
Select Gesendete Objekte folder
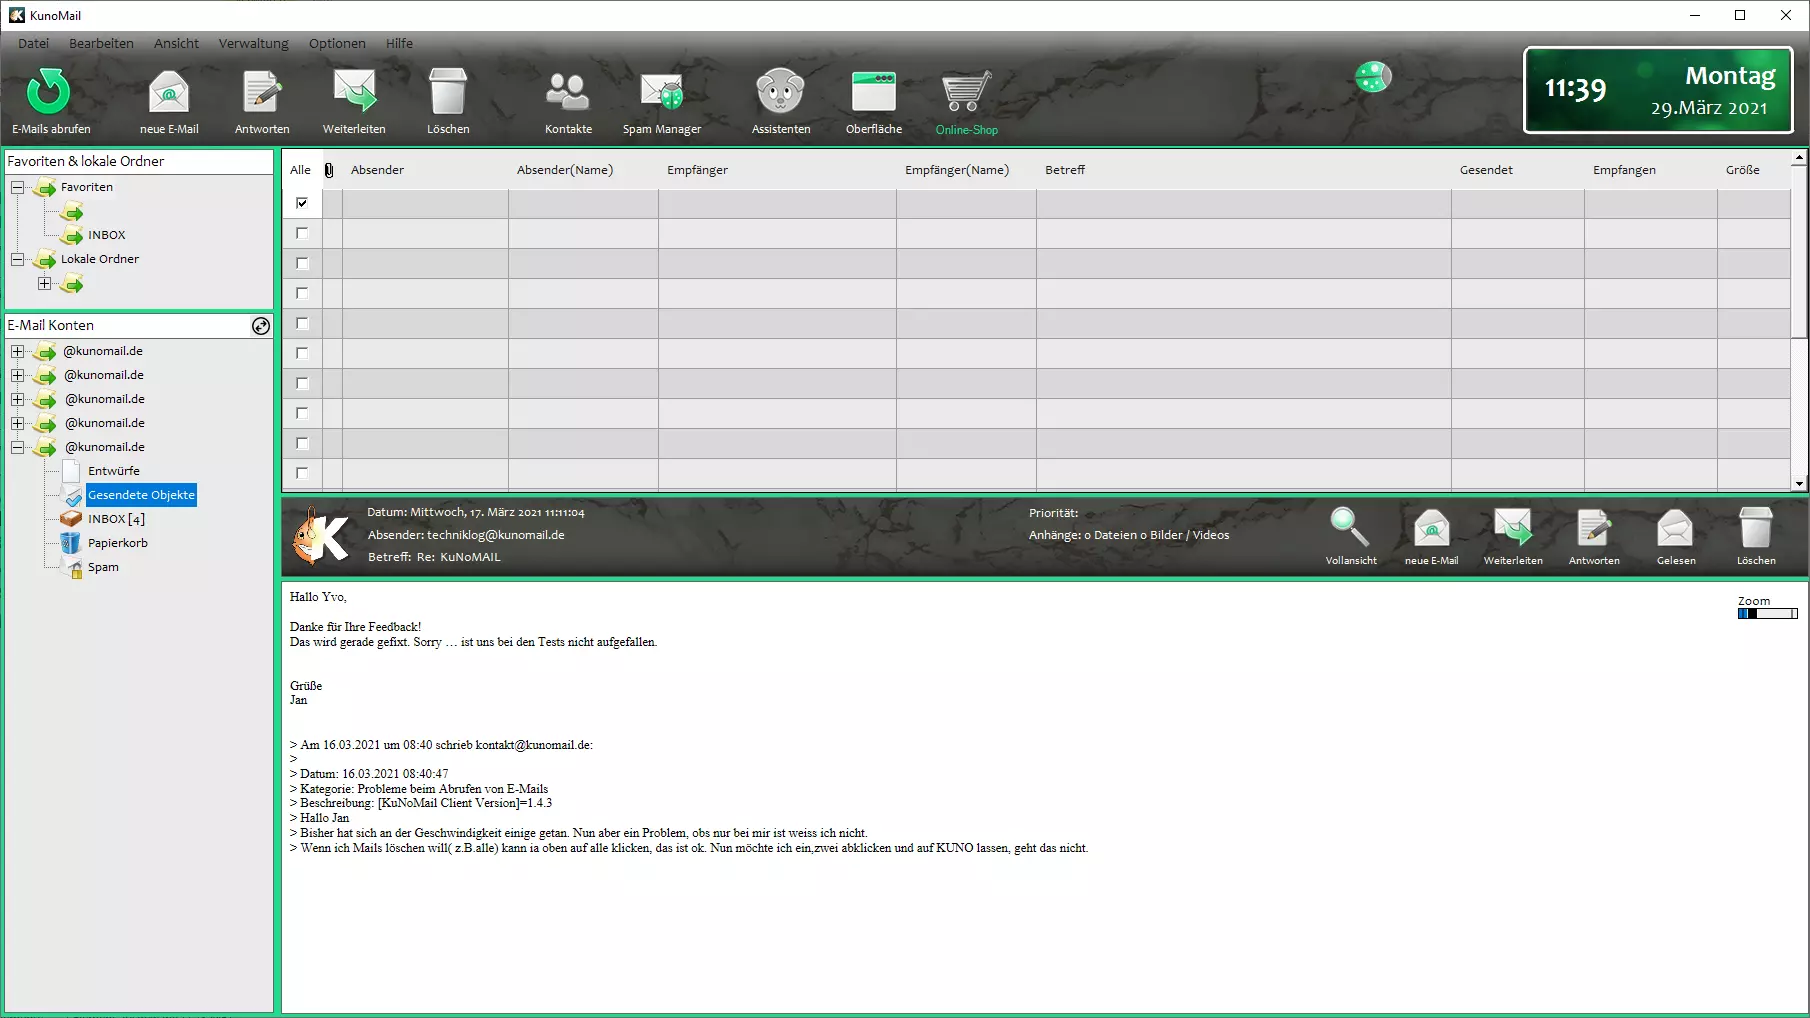tap(141, 495)
